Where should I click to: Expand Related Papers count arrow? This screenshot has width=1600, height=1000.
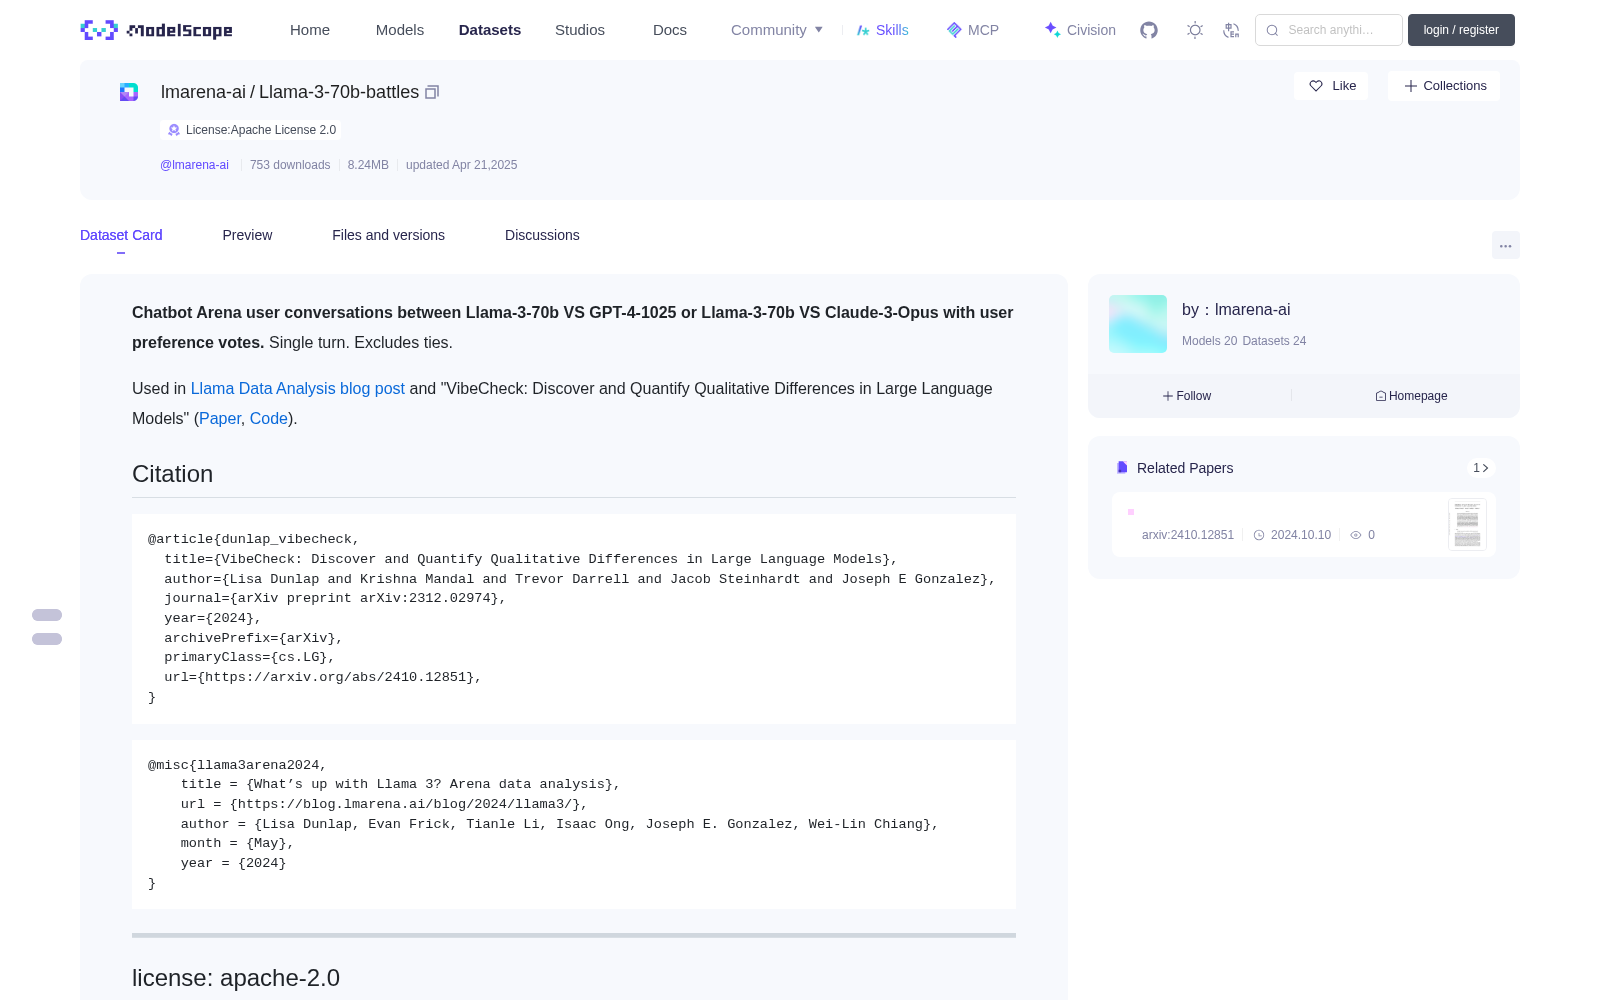1481,468
